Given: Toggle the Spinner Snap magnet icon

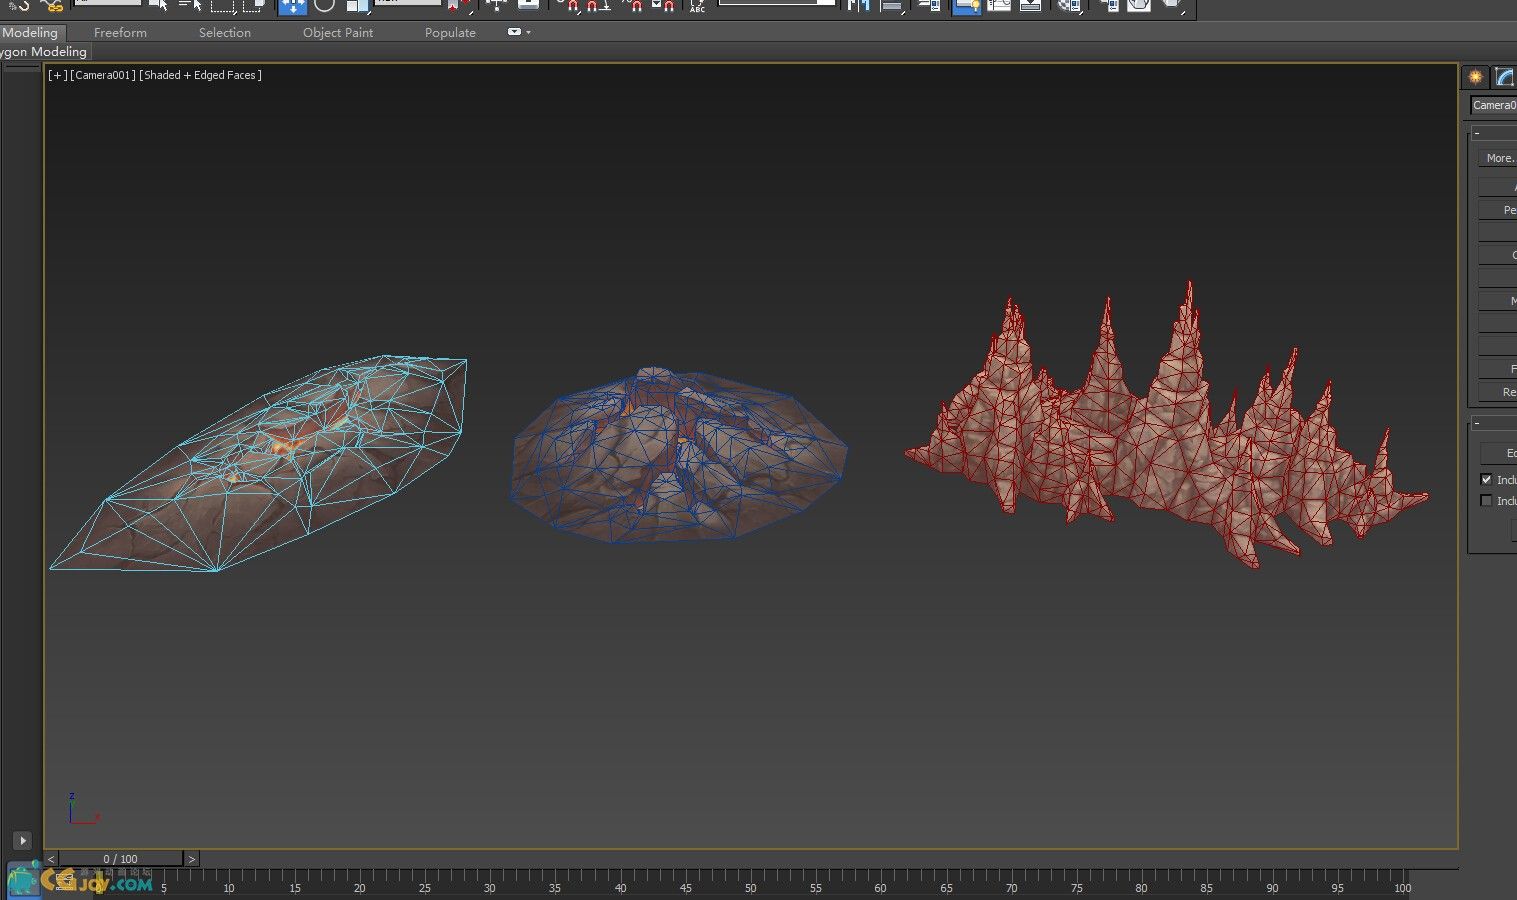Looking at the screenshot, I should 663,5.
